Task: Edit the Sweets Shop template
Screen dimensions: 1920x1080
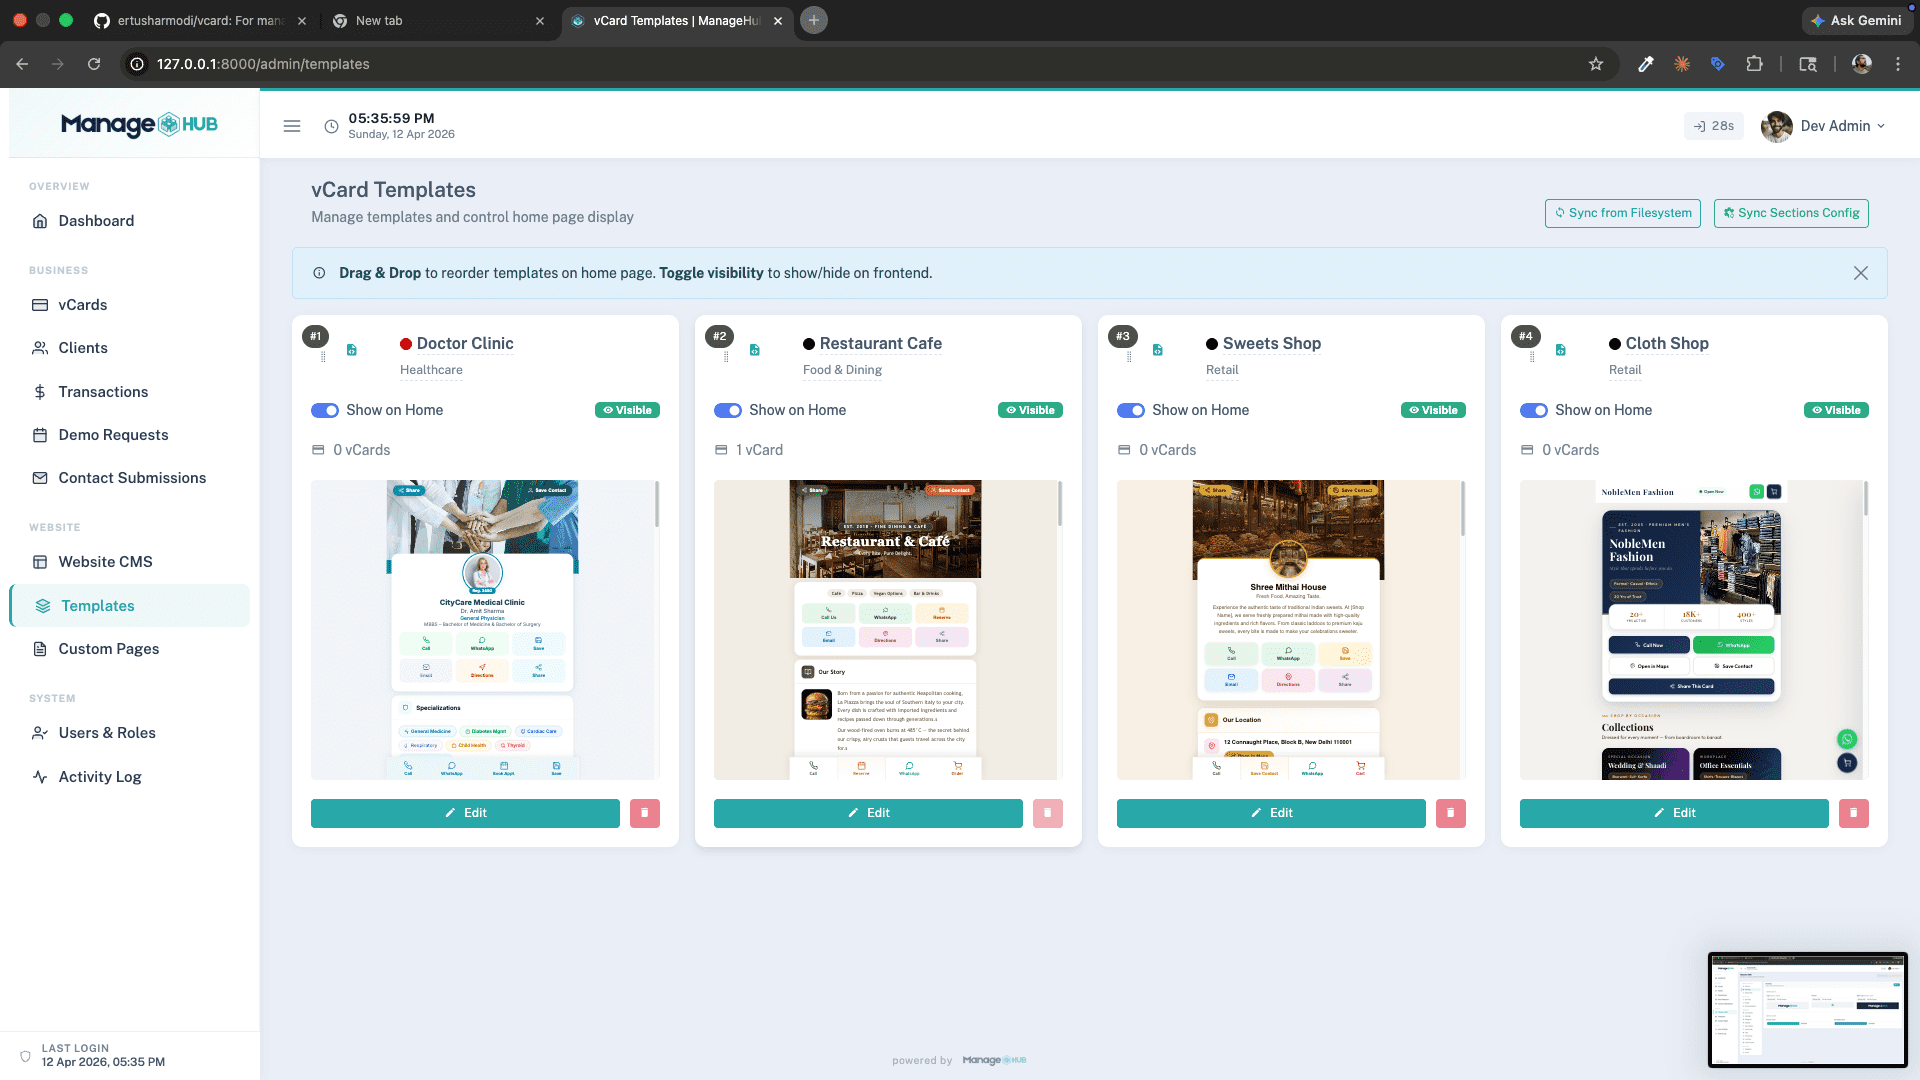Action: [1271, 813]
